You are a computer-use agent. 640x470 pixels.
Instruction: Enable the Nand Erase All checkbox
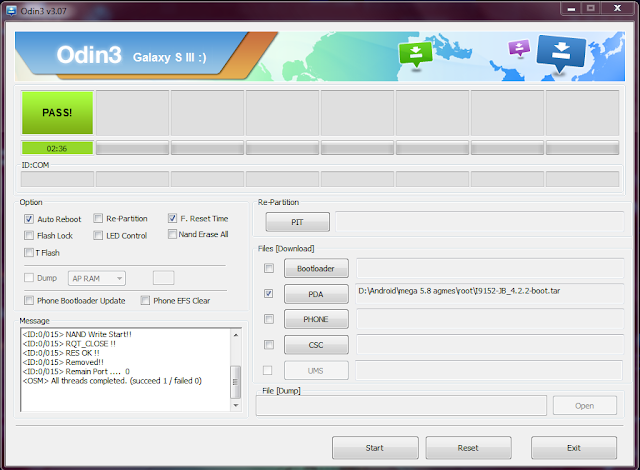point(172,234)
